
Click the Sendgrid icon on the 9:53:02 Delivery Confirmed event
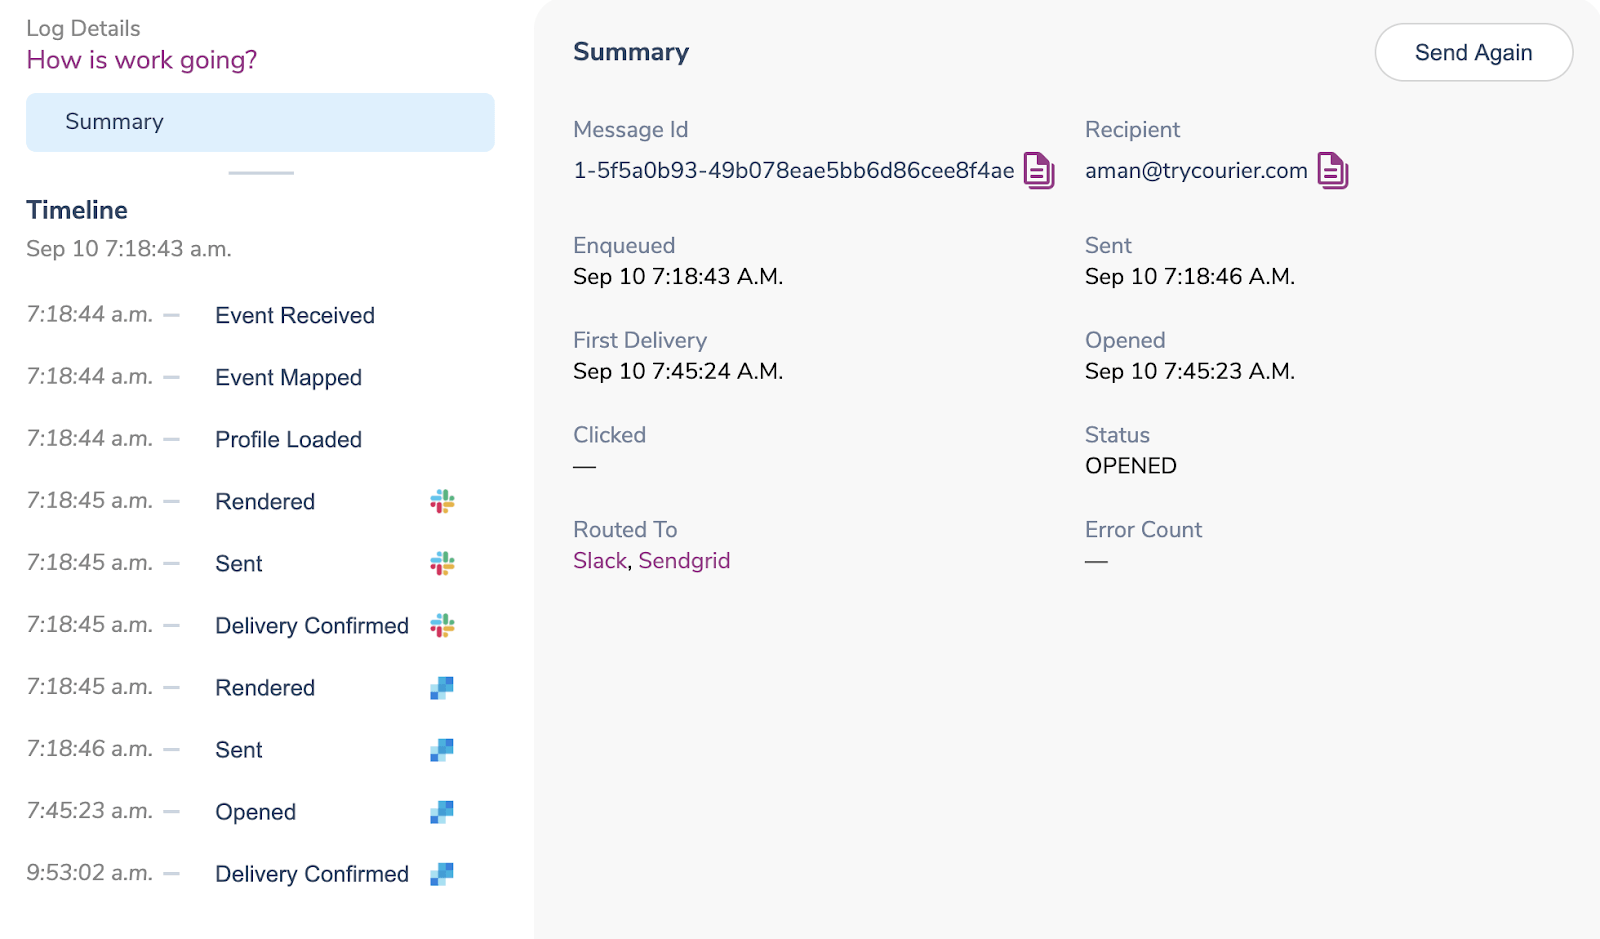(441, 873)
